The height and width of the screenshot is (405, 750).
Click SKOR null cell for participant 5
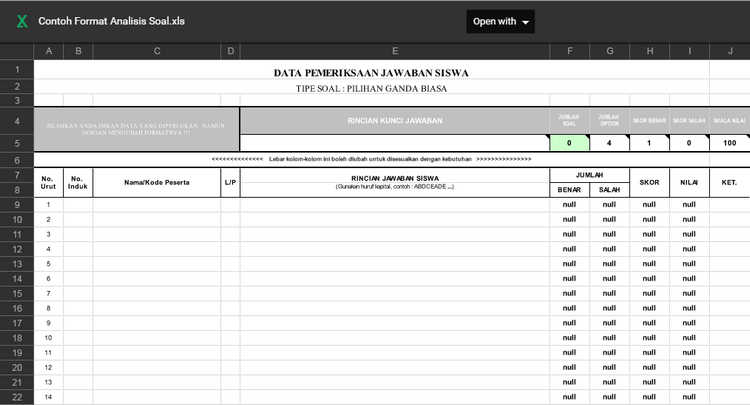pyautogui.click(x=650, y=264)
